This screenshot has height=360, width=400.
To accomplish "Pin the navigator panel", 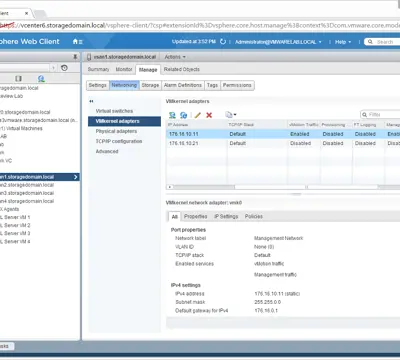I will pos(75,57).
